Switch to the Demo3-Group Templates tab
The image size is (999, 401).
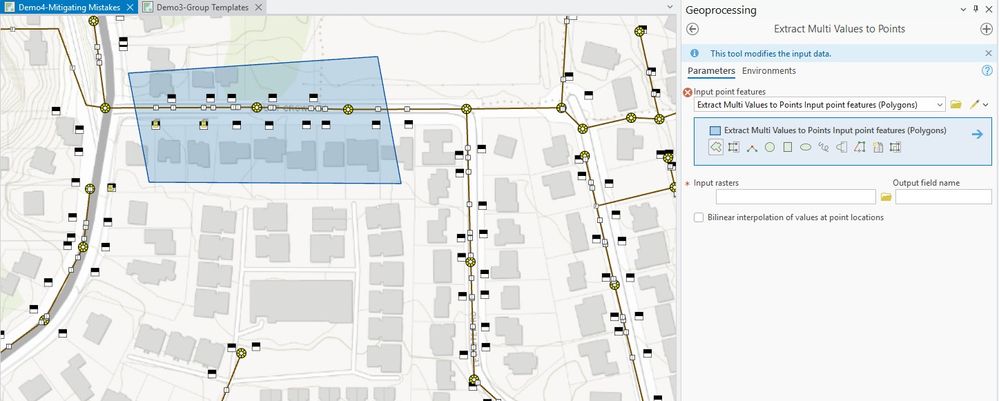pos(200,7)
